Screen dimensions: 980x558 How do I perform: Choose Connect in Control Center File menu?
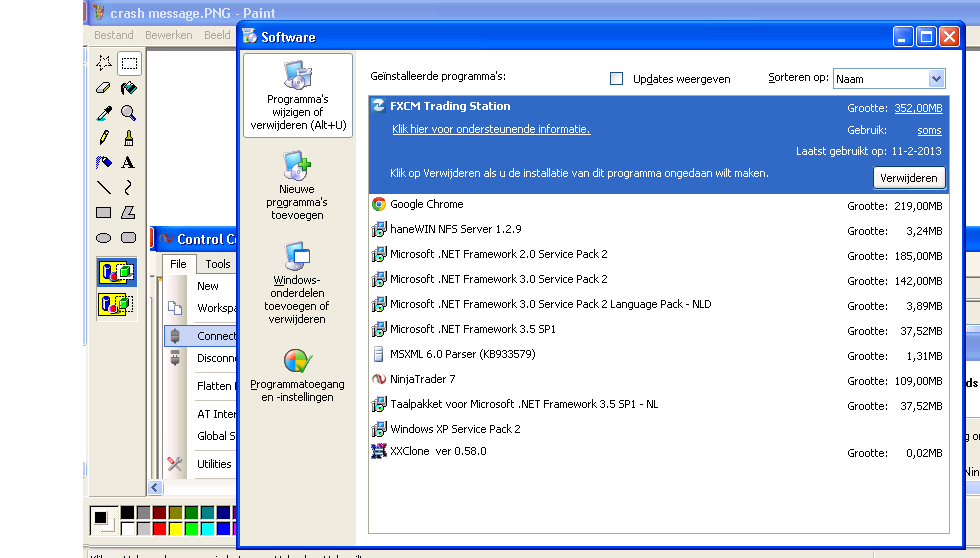tap(200, 336)
